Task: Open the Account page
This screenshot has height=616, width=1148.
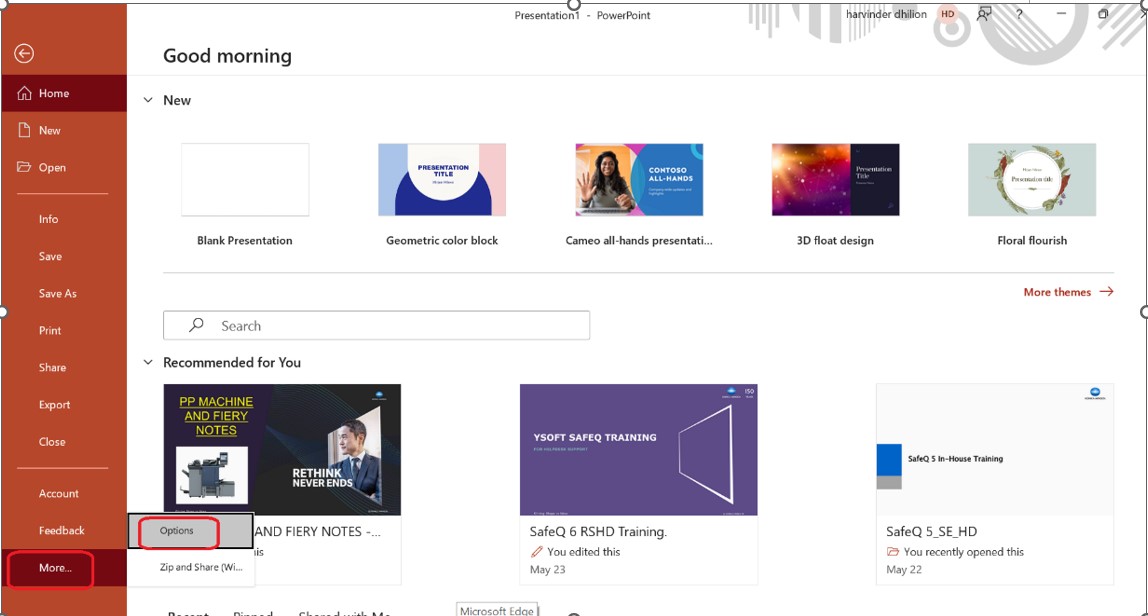Action: (x=58, y=493)
